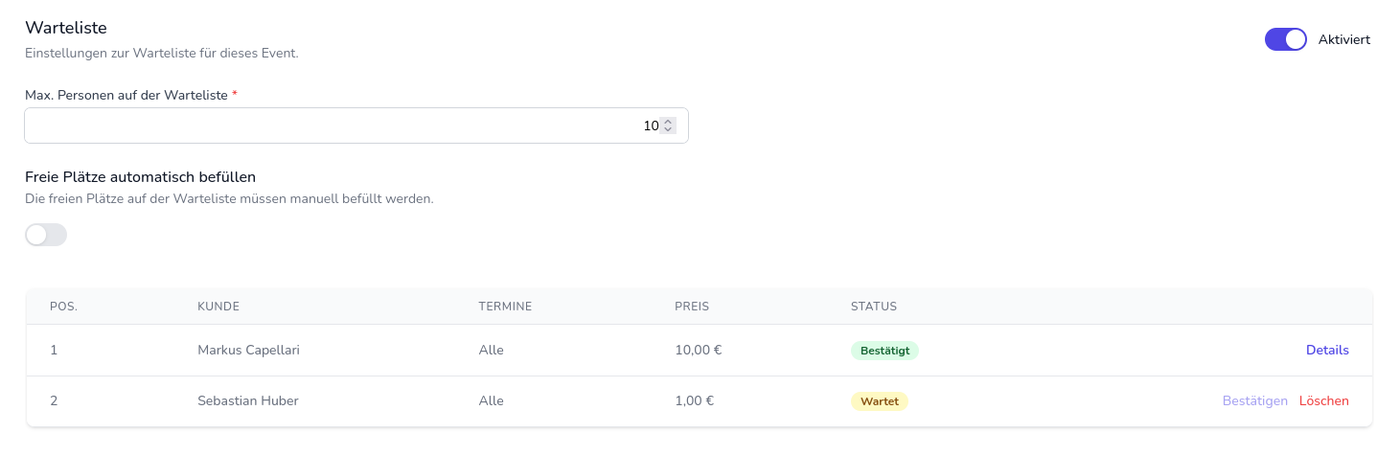
Task: Click the green Bestätigt status badge
Action: pyautogui.click(x=884, y=351)
